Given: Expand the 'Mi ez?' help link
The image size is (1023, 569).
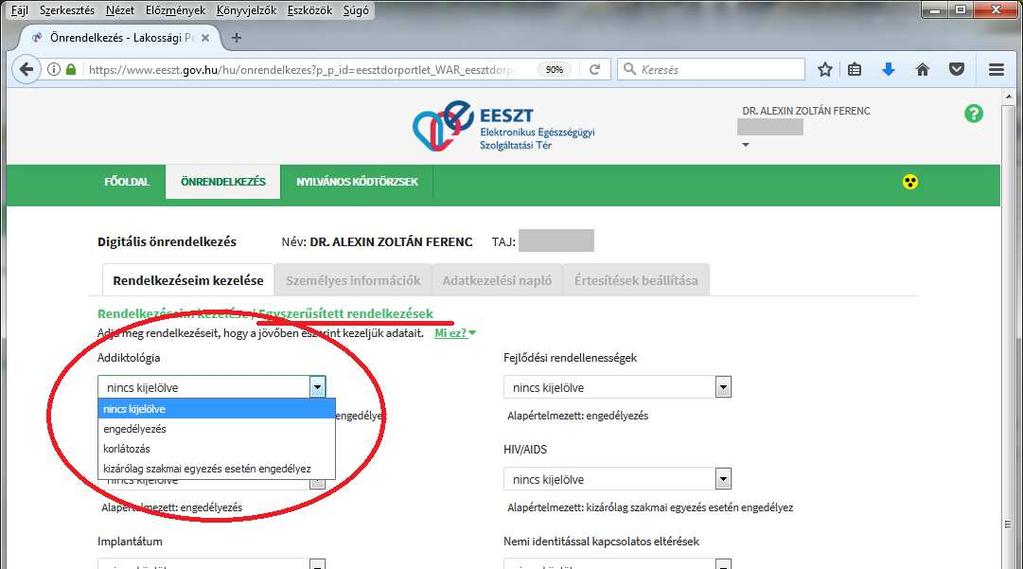Looking at the screenshot, I should (x=455, y=333).
